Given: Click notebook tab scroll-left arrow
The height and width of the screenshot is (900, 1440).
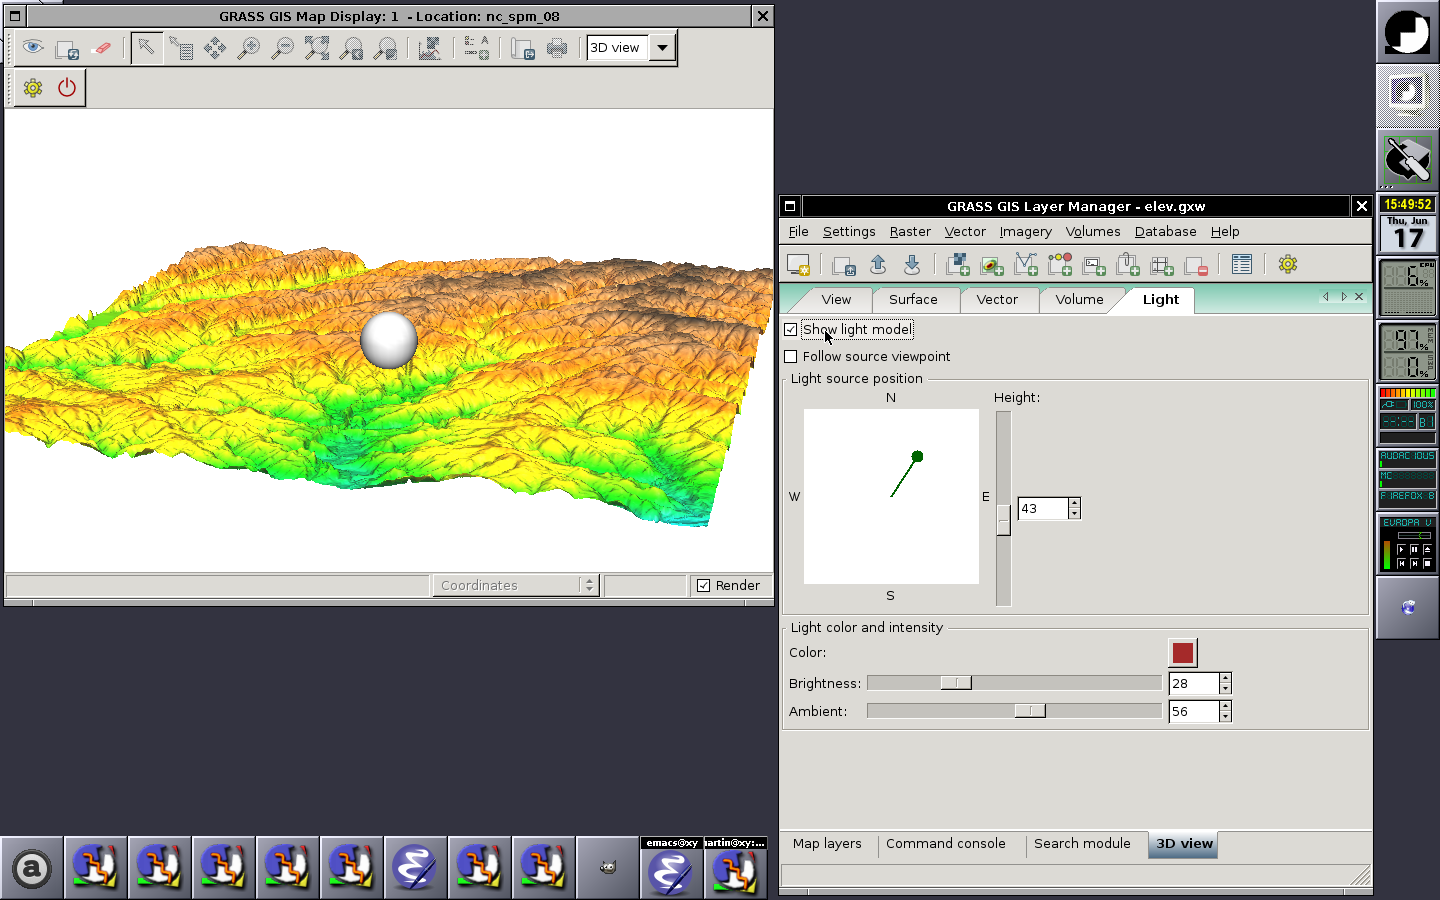Looking at the screenshot, I should [x=1326, y=297].
